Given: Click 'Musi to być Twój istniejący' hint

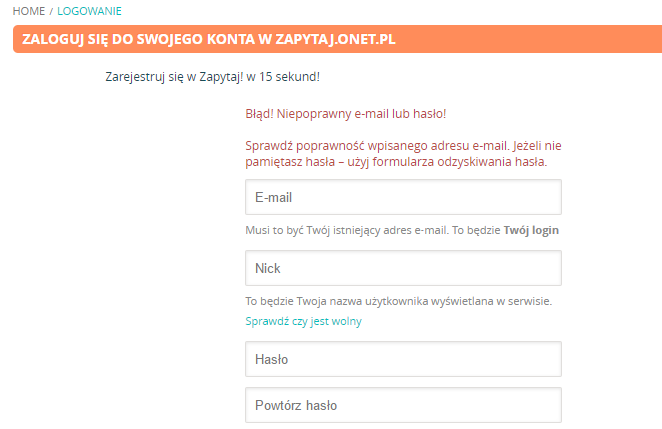Looking at the screenshot, I should [320, 230].
